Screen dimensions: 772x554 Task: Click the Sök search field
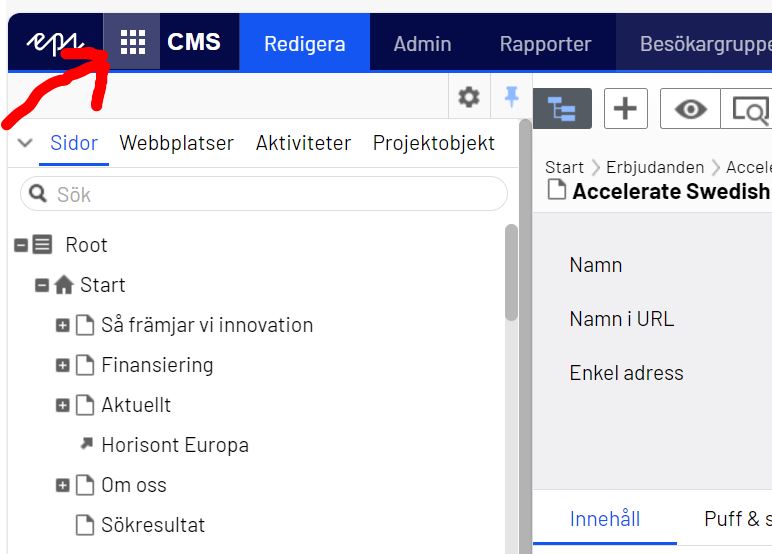(x=270, y=194)
